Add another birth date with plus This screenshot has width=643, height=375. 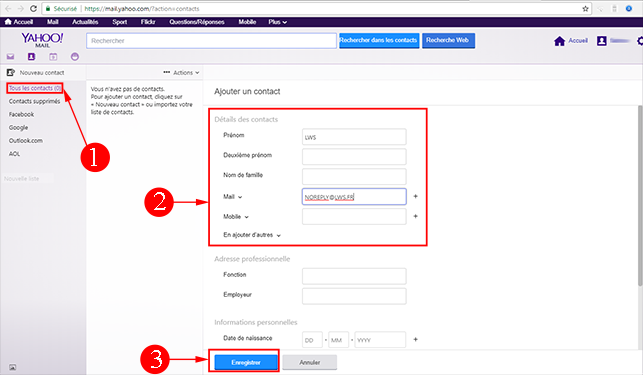coord(415,339)
